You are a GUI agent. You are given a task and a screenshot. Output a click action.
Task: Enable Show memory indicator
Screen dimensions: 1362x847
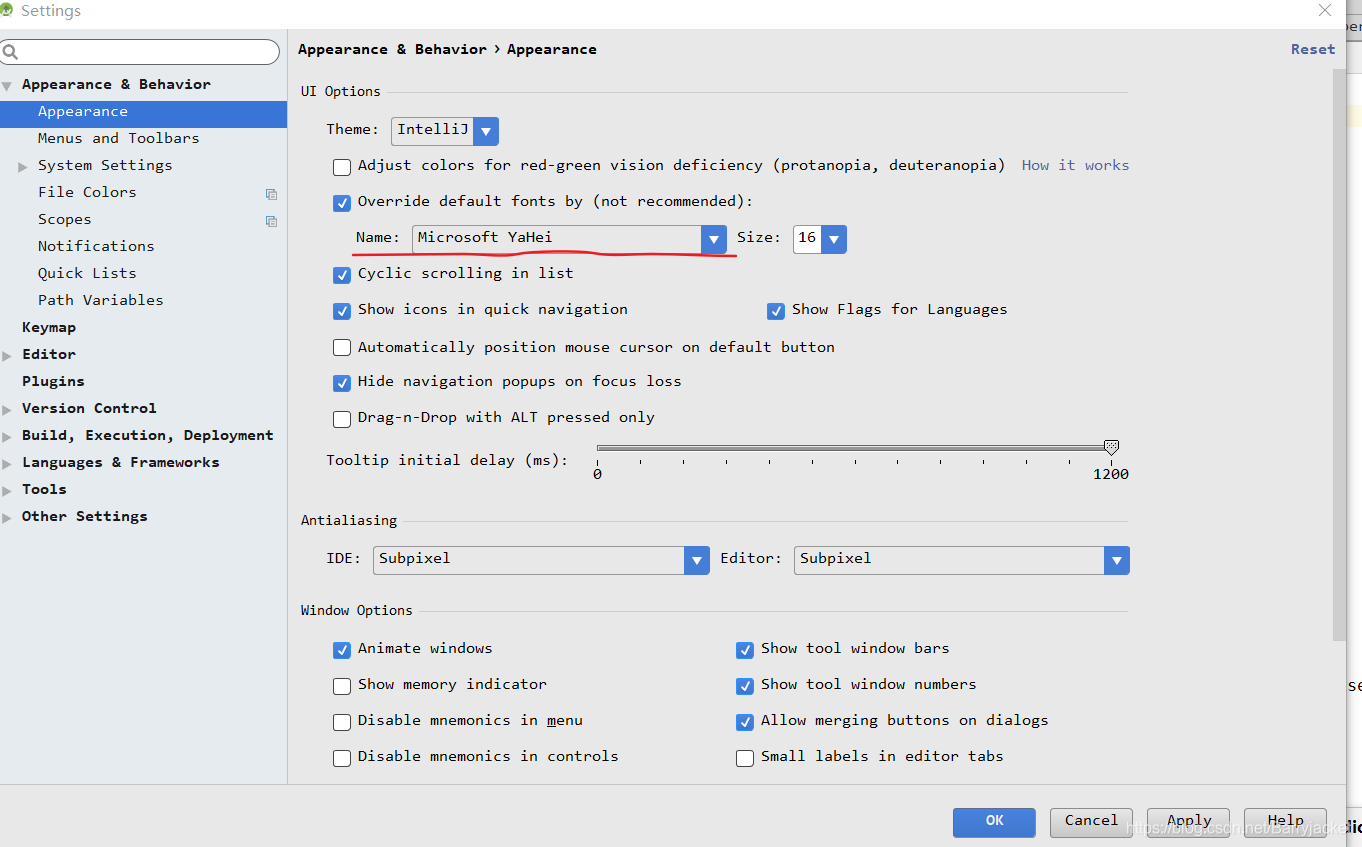[342, 686]
